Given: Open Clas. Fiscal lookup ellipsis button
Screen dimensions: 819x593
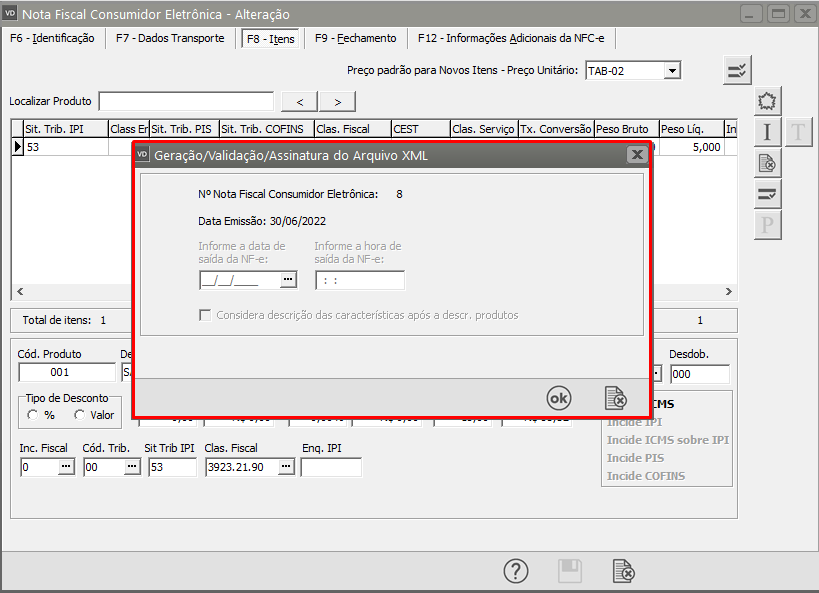Looking at the screenshot, I should tap(286, 467).
